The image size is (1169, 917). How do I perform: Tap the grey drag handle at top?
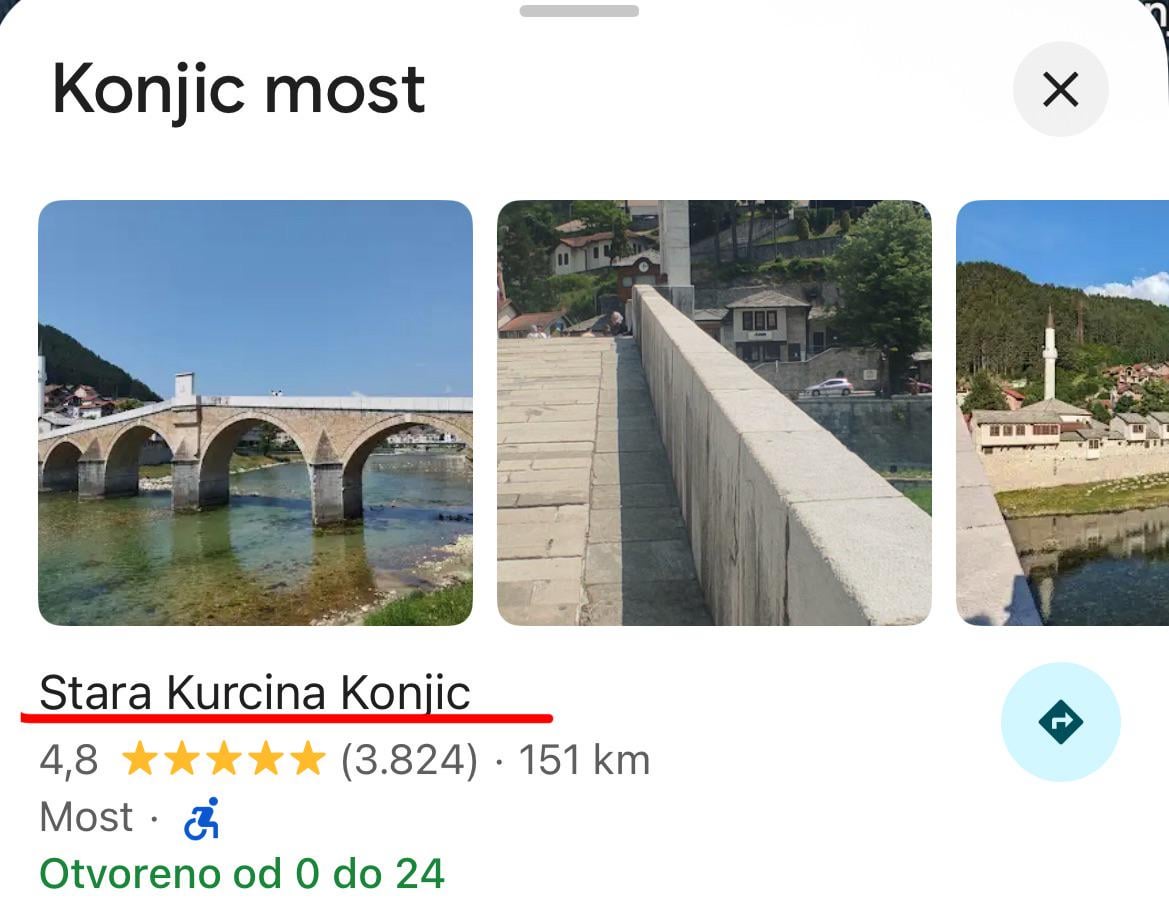click(x=579, y=11)
